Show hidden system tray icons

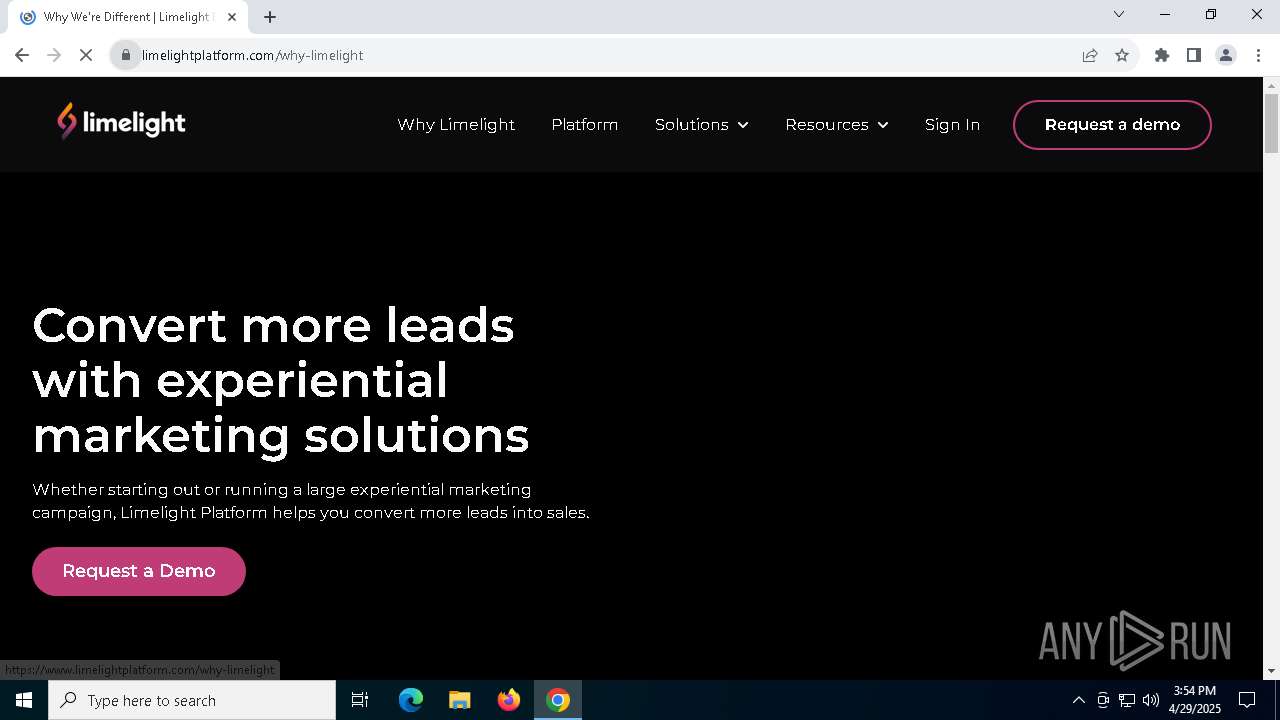pos(1079,700)
